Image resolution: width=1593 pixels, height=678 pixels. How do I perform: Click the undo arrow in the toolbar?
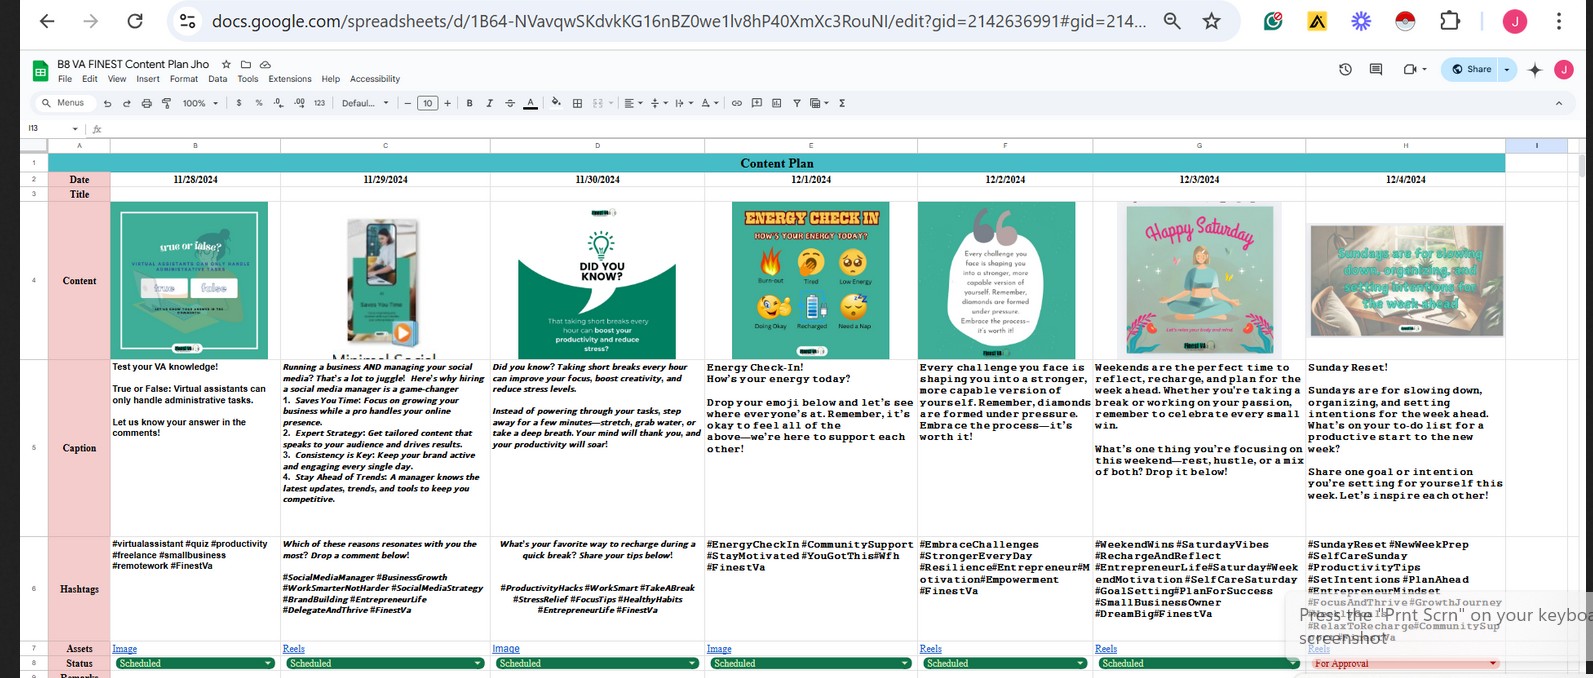(x=107, y=103)
